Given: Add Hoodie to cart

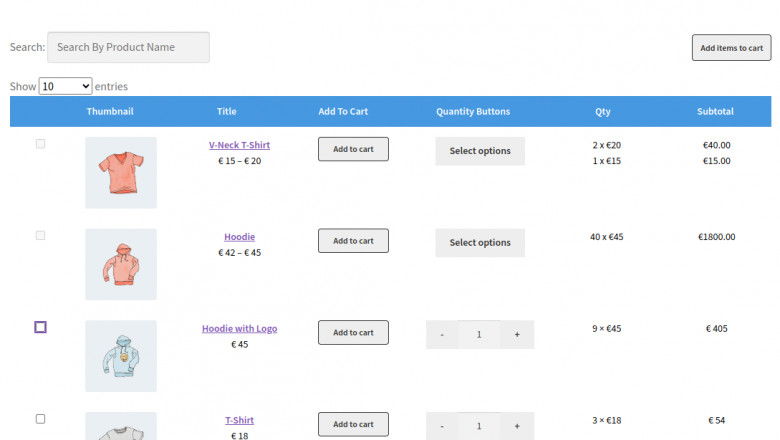Looking at the screenshot, I should tap(353, 241).
